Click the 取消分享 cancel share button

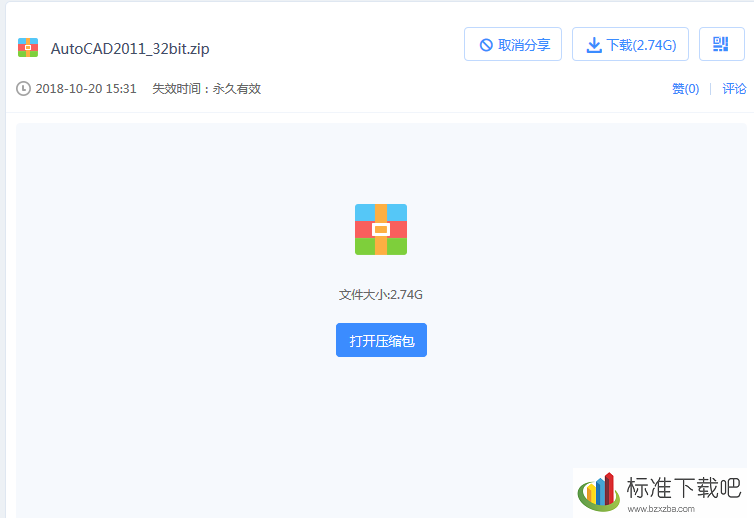point(513,44)
